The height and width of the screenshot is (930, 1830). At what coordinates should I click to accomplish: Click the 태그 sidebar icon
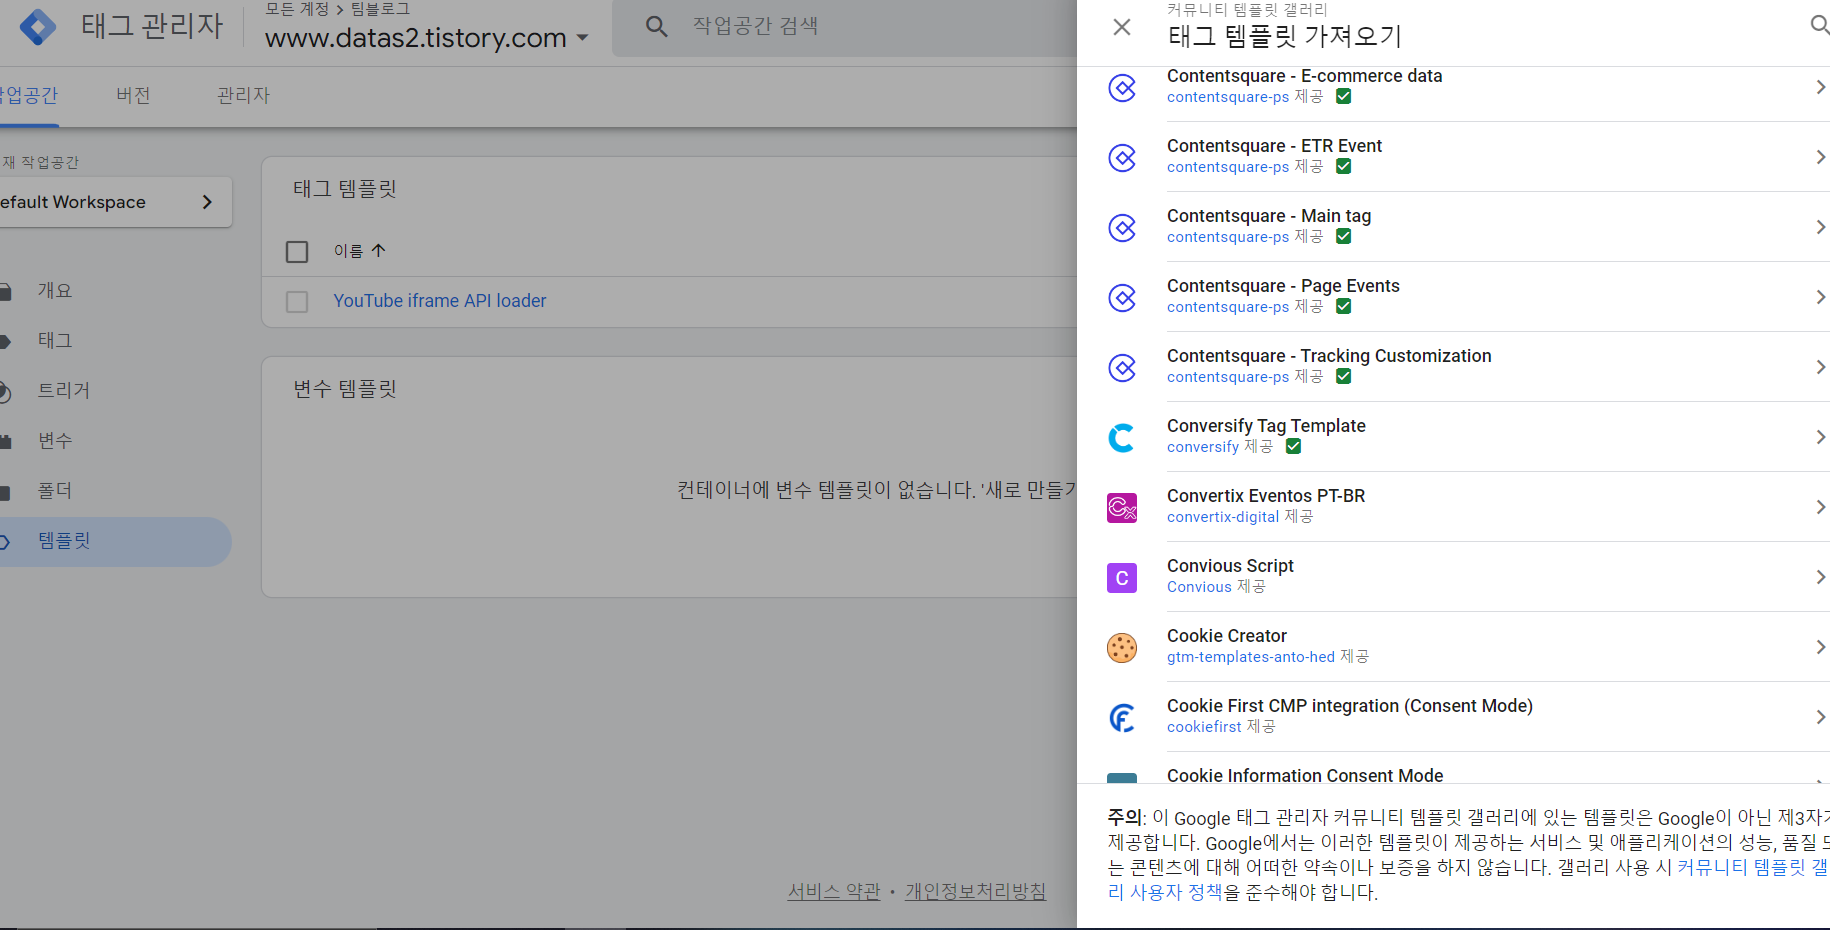click(x=5, y=342)
